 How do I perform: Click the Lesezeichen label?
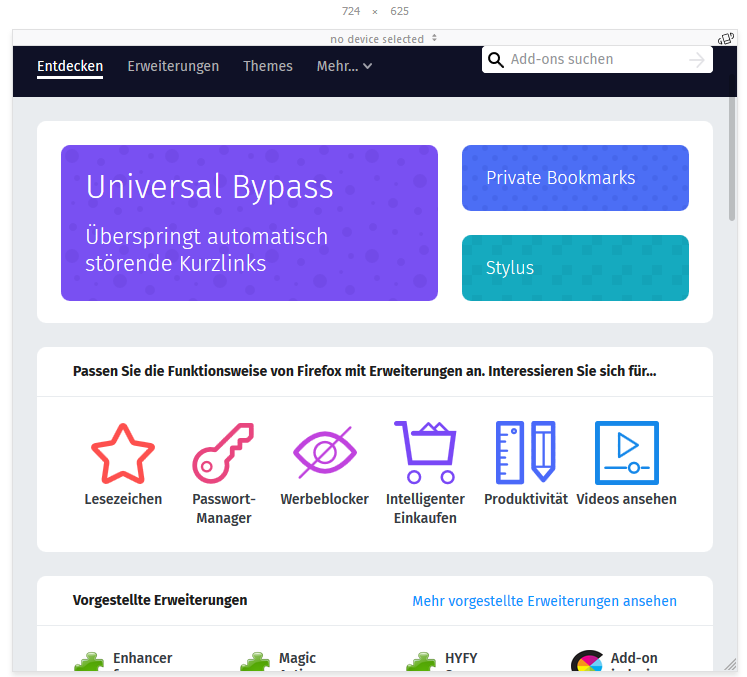[x=123, y=499]
